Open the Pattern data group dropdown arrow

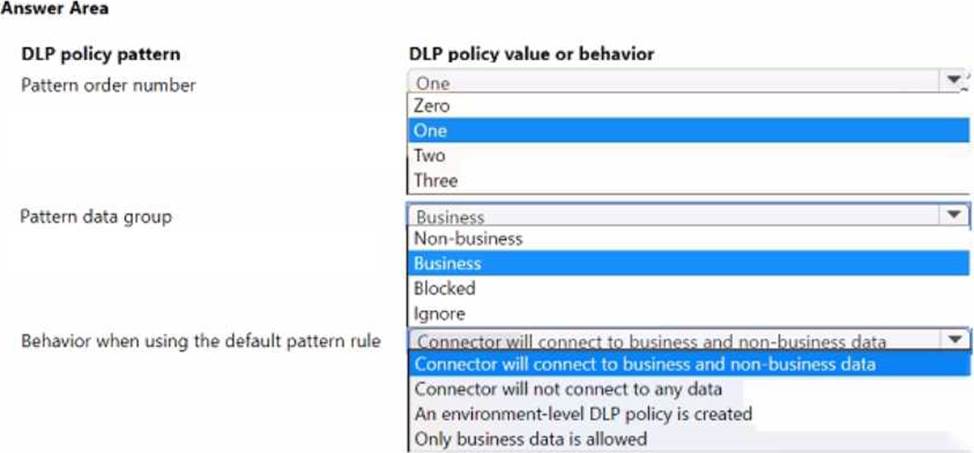(x=953, y=216)
